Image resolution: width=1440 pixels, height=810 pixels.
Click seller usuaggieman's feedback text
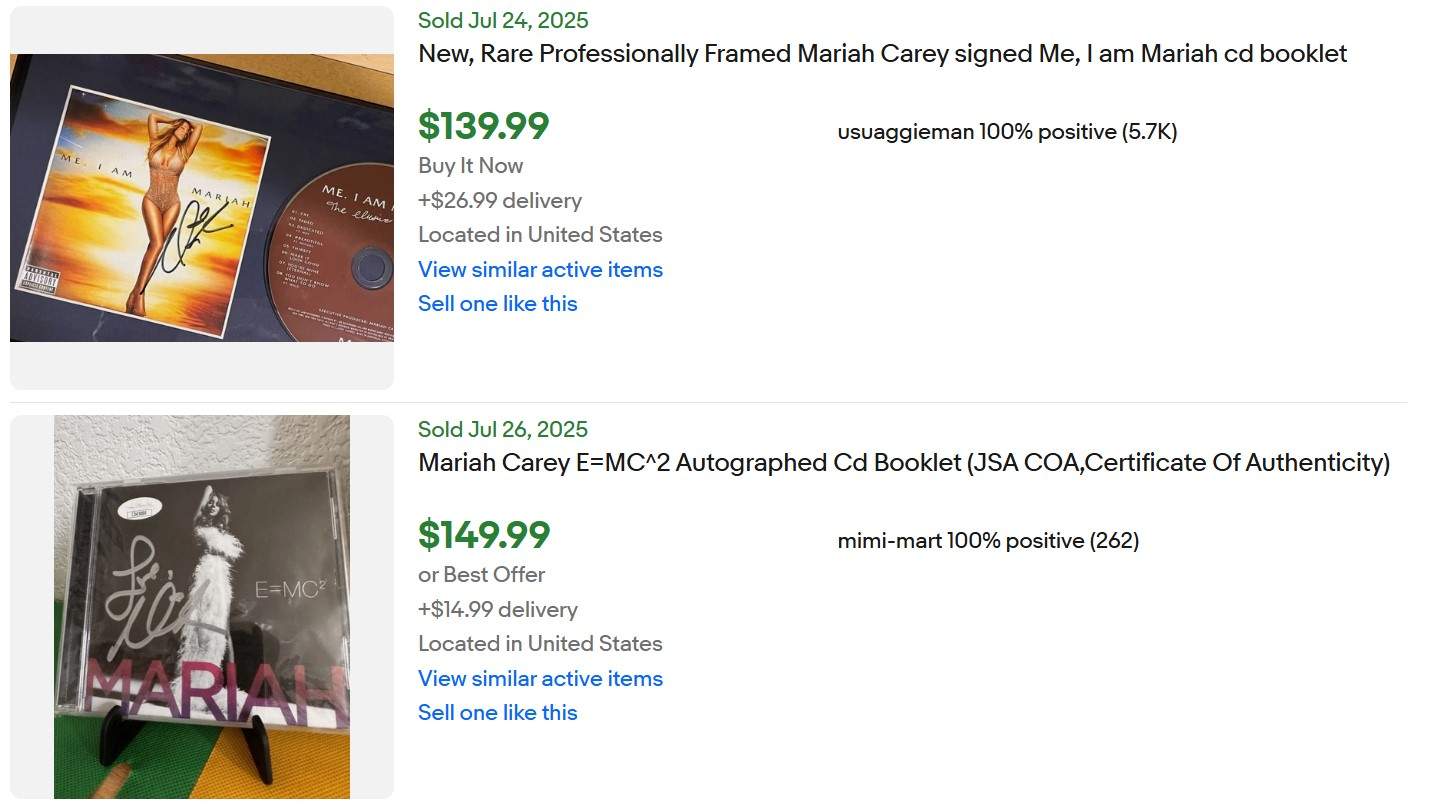click(1007, 132)
